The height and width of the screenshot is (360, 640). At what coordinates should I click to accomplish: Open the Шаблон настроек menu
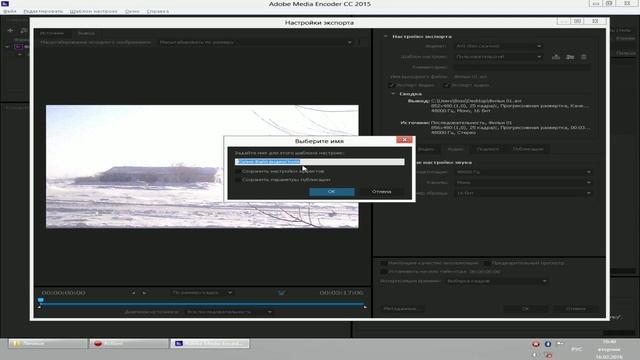(93, 11)
